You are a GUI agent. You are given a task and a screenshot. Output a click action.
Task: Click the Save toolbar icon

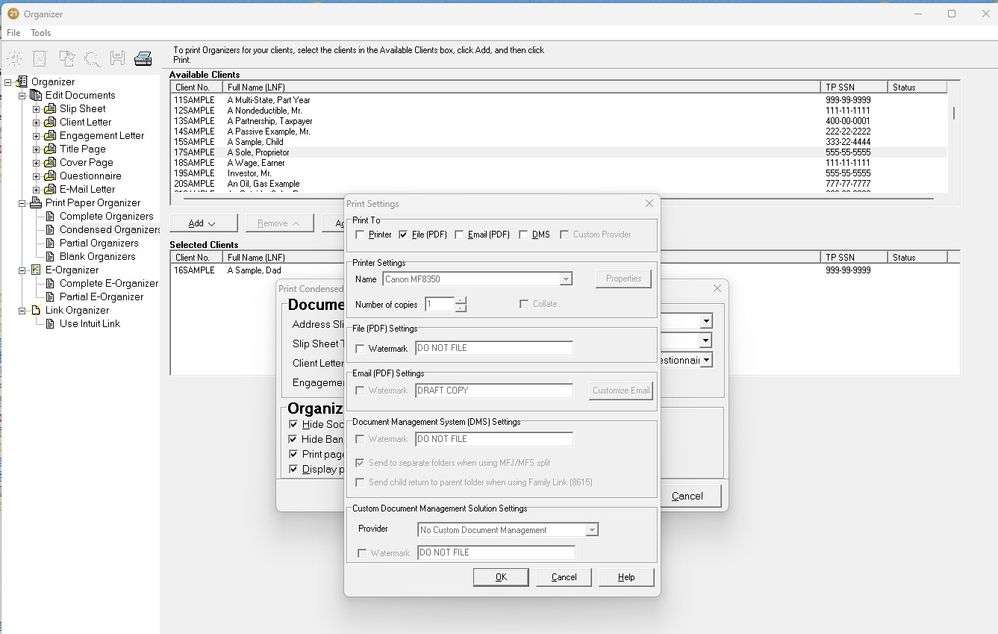tap(118, 57)
